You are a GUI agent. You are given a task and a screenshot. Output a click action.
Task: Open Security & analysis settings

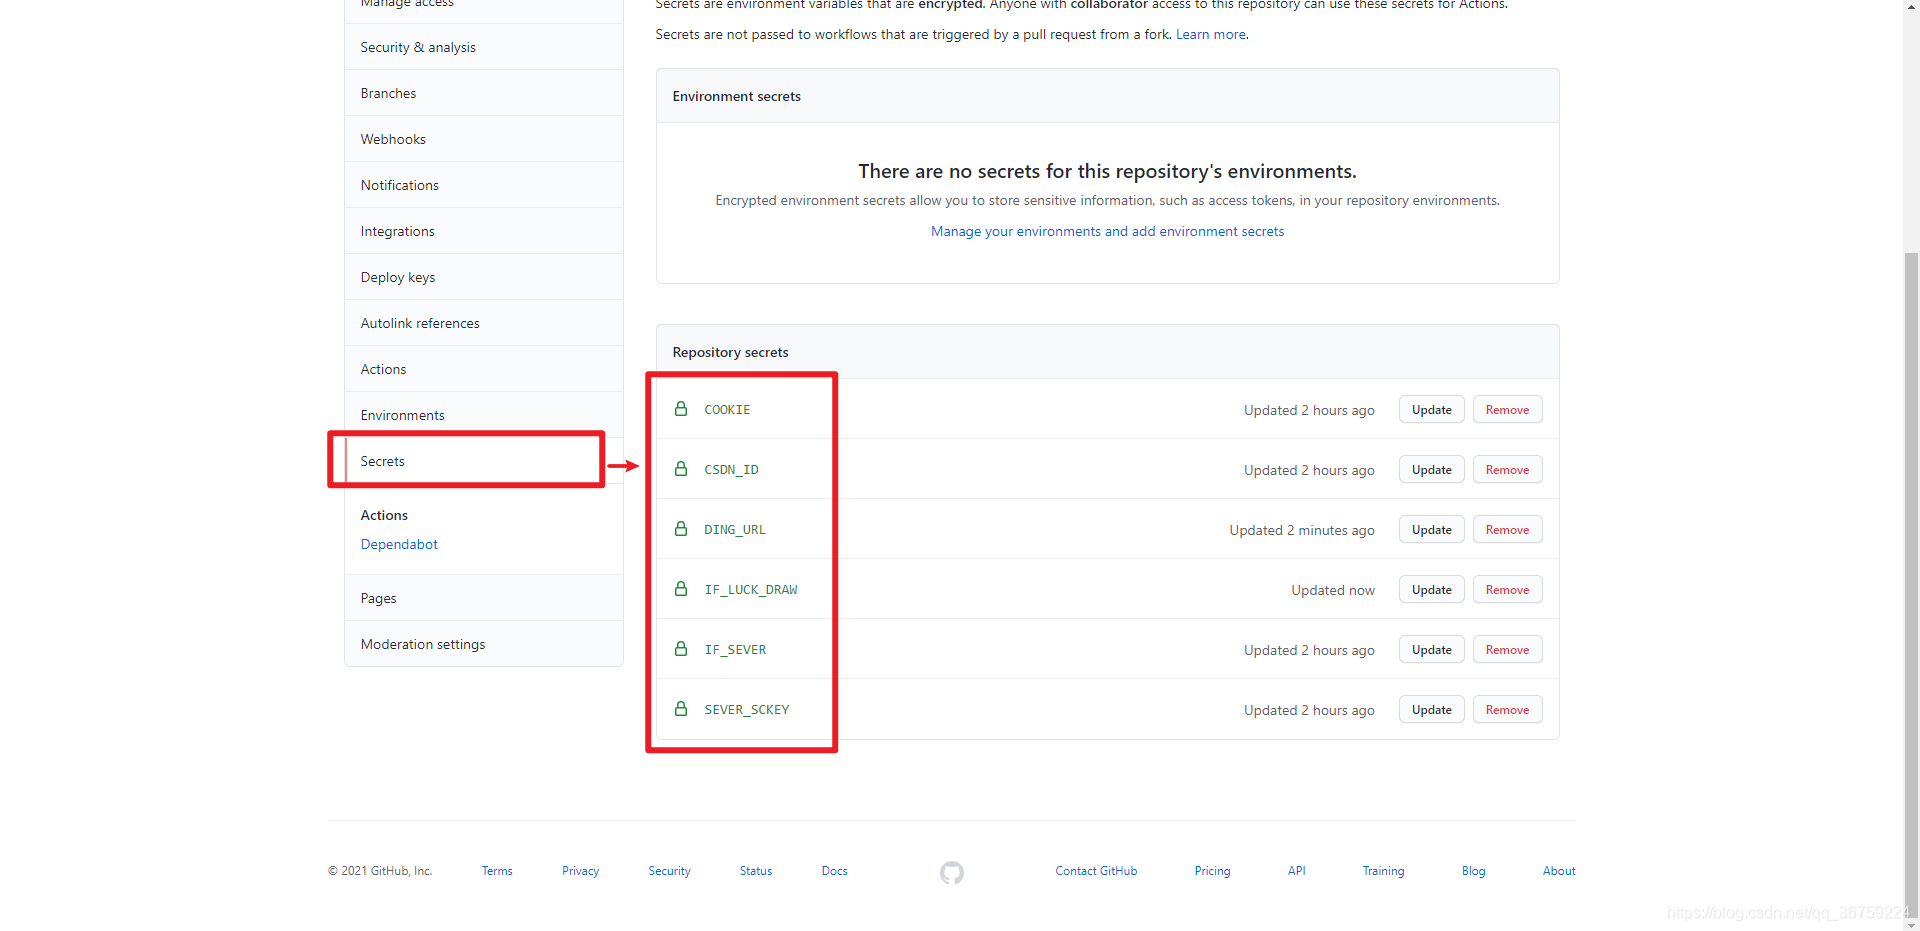(484, 47)
